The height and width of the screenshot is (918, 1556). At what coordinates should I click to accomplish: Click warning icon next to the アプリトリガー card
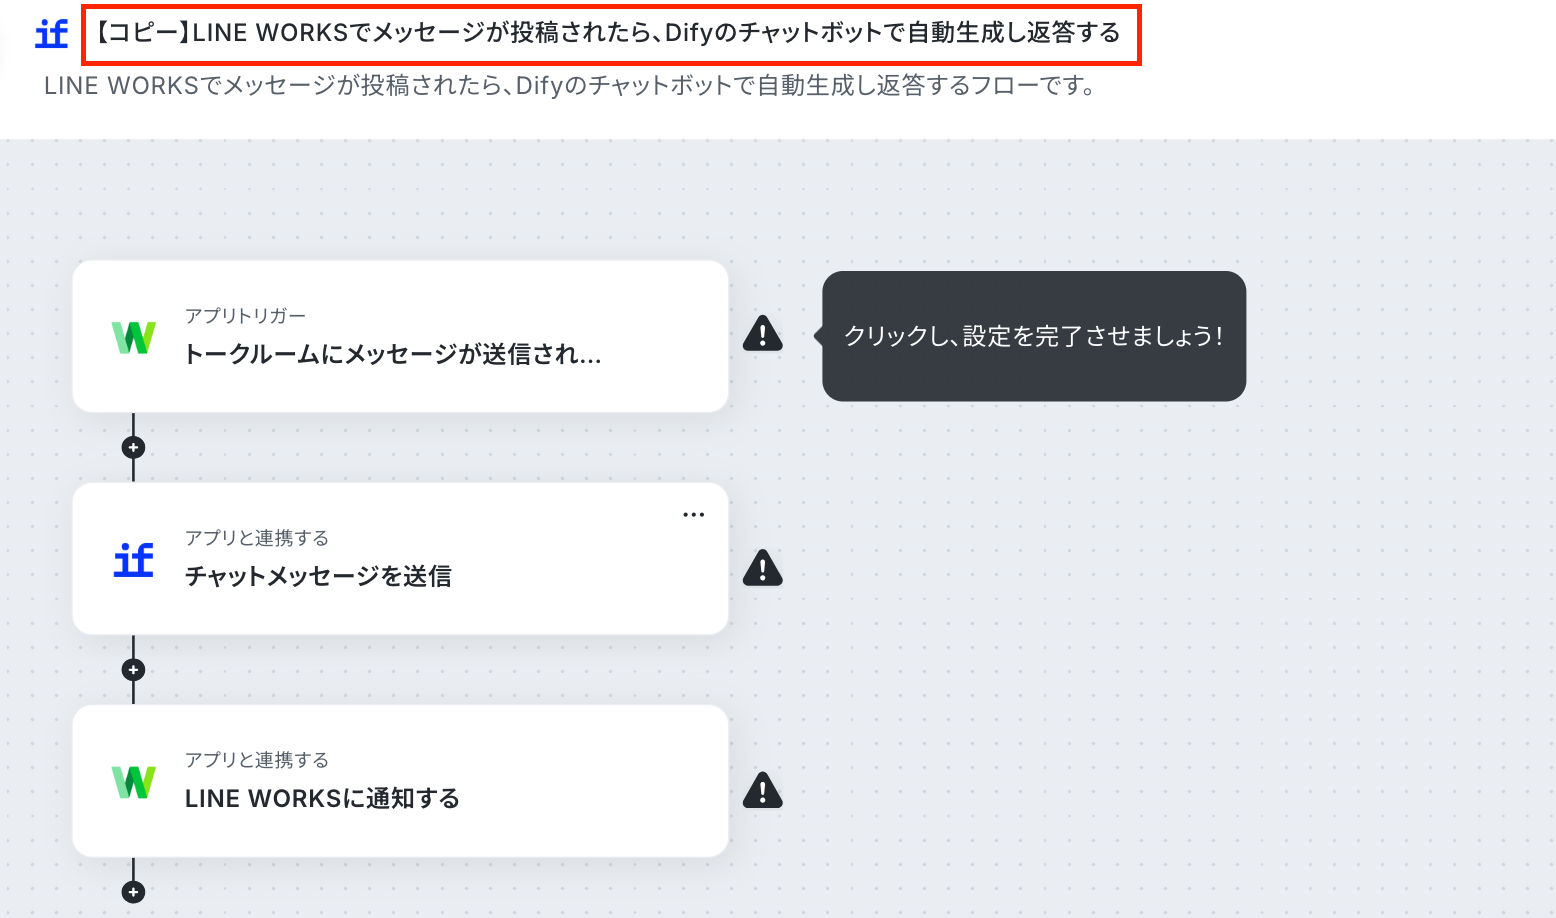pyautogui.click(x=763, y=334)
